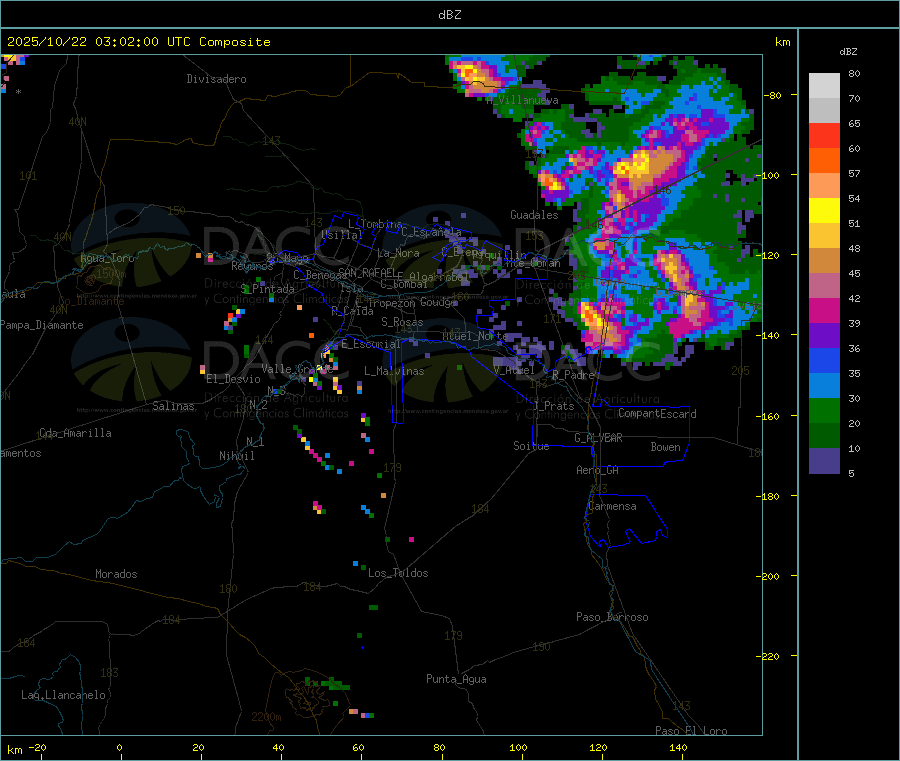
Task: Select the Salinas label on the map
Action: click(x=174, y=406)
